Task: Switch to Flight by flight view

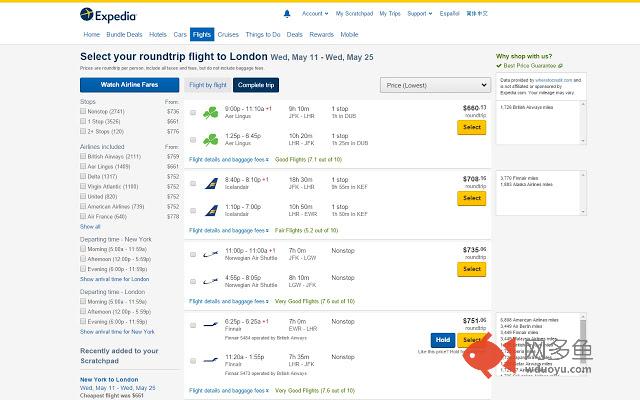Action: (208, 85)
